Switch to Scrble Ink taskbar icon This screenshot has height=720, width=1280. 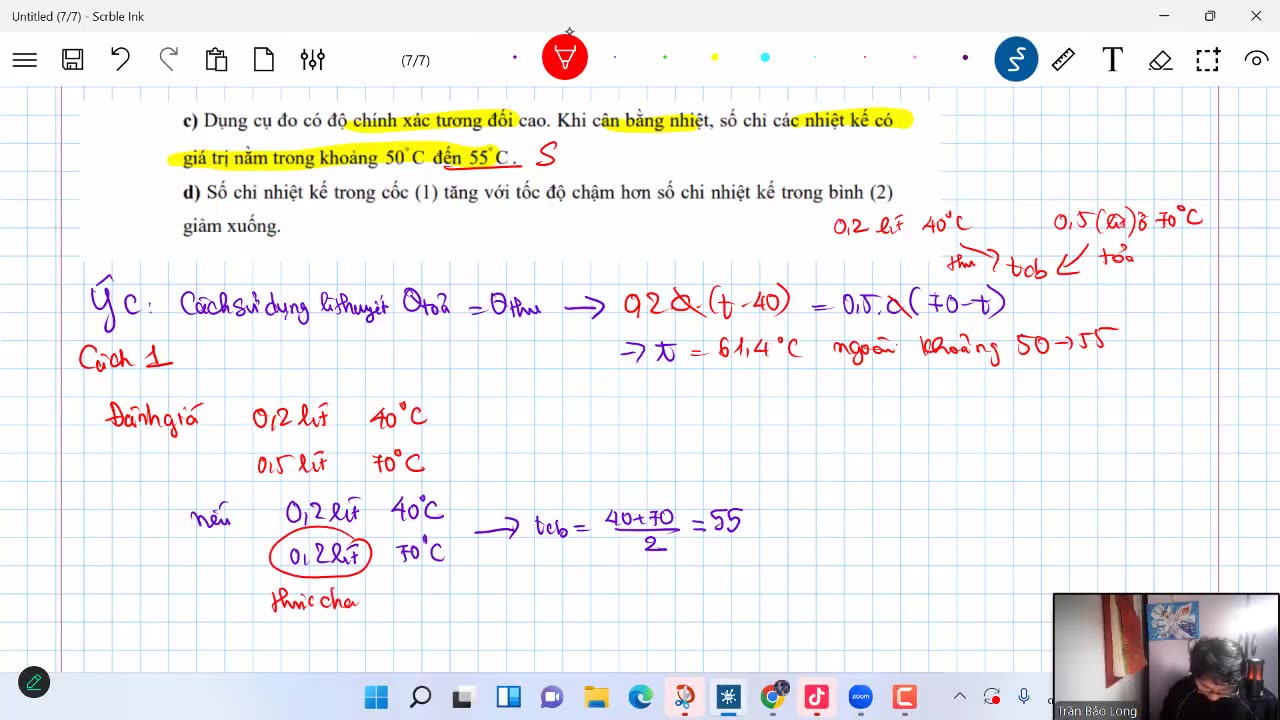[728, 697]
